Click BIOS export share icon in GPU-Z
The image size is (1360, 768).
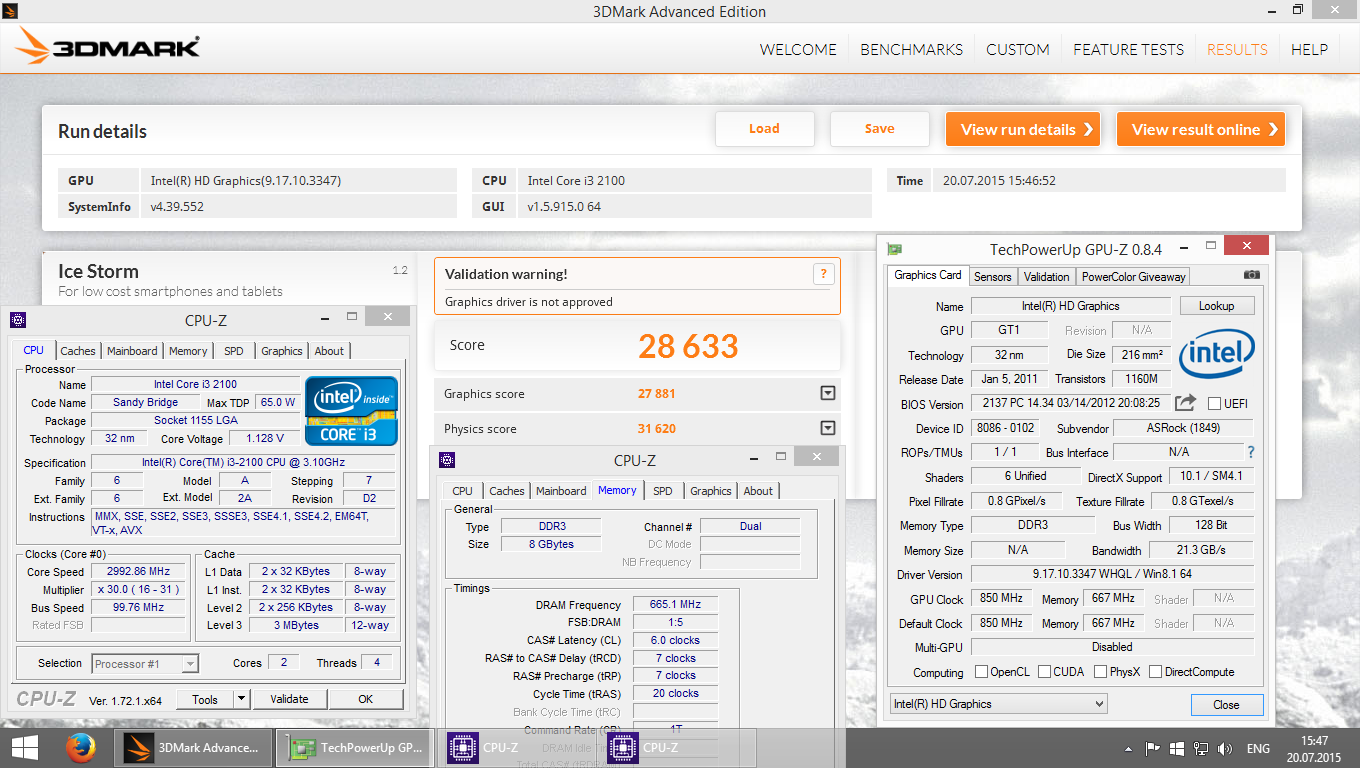(1185, 403)
